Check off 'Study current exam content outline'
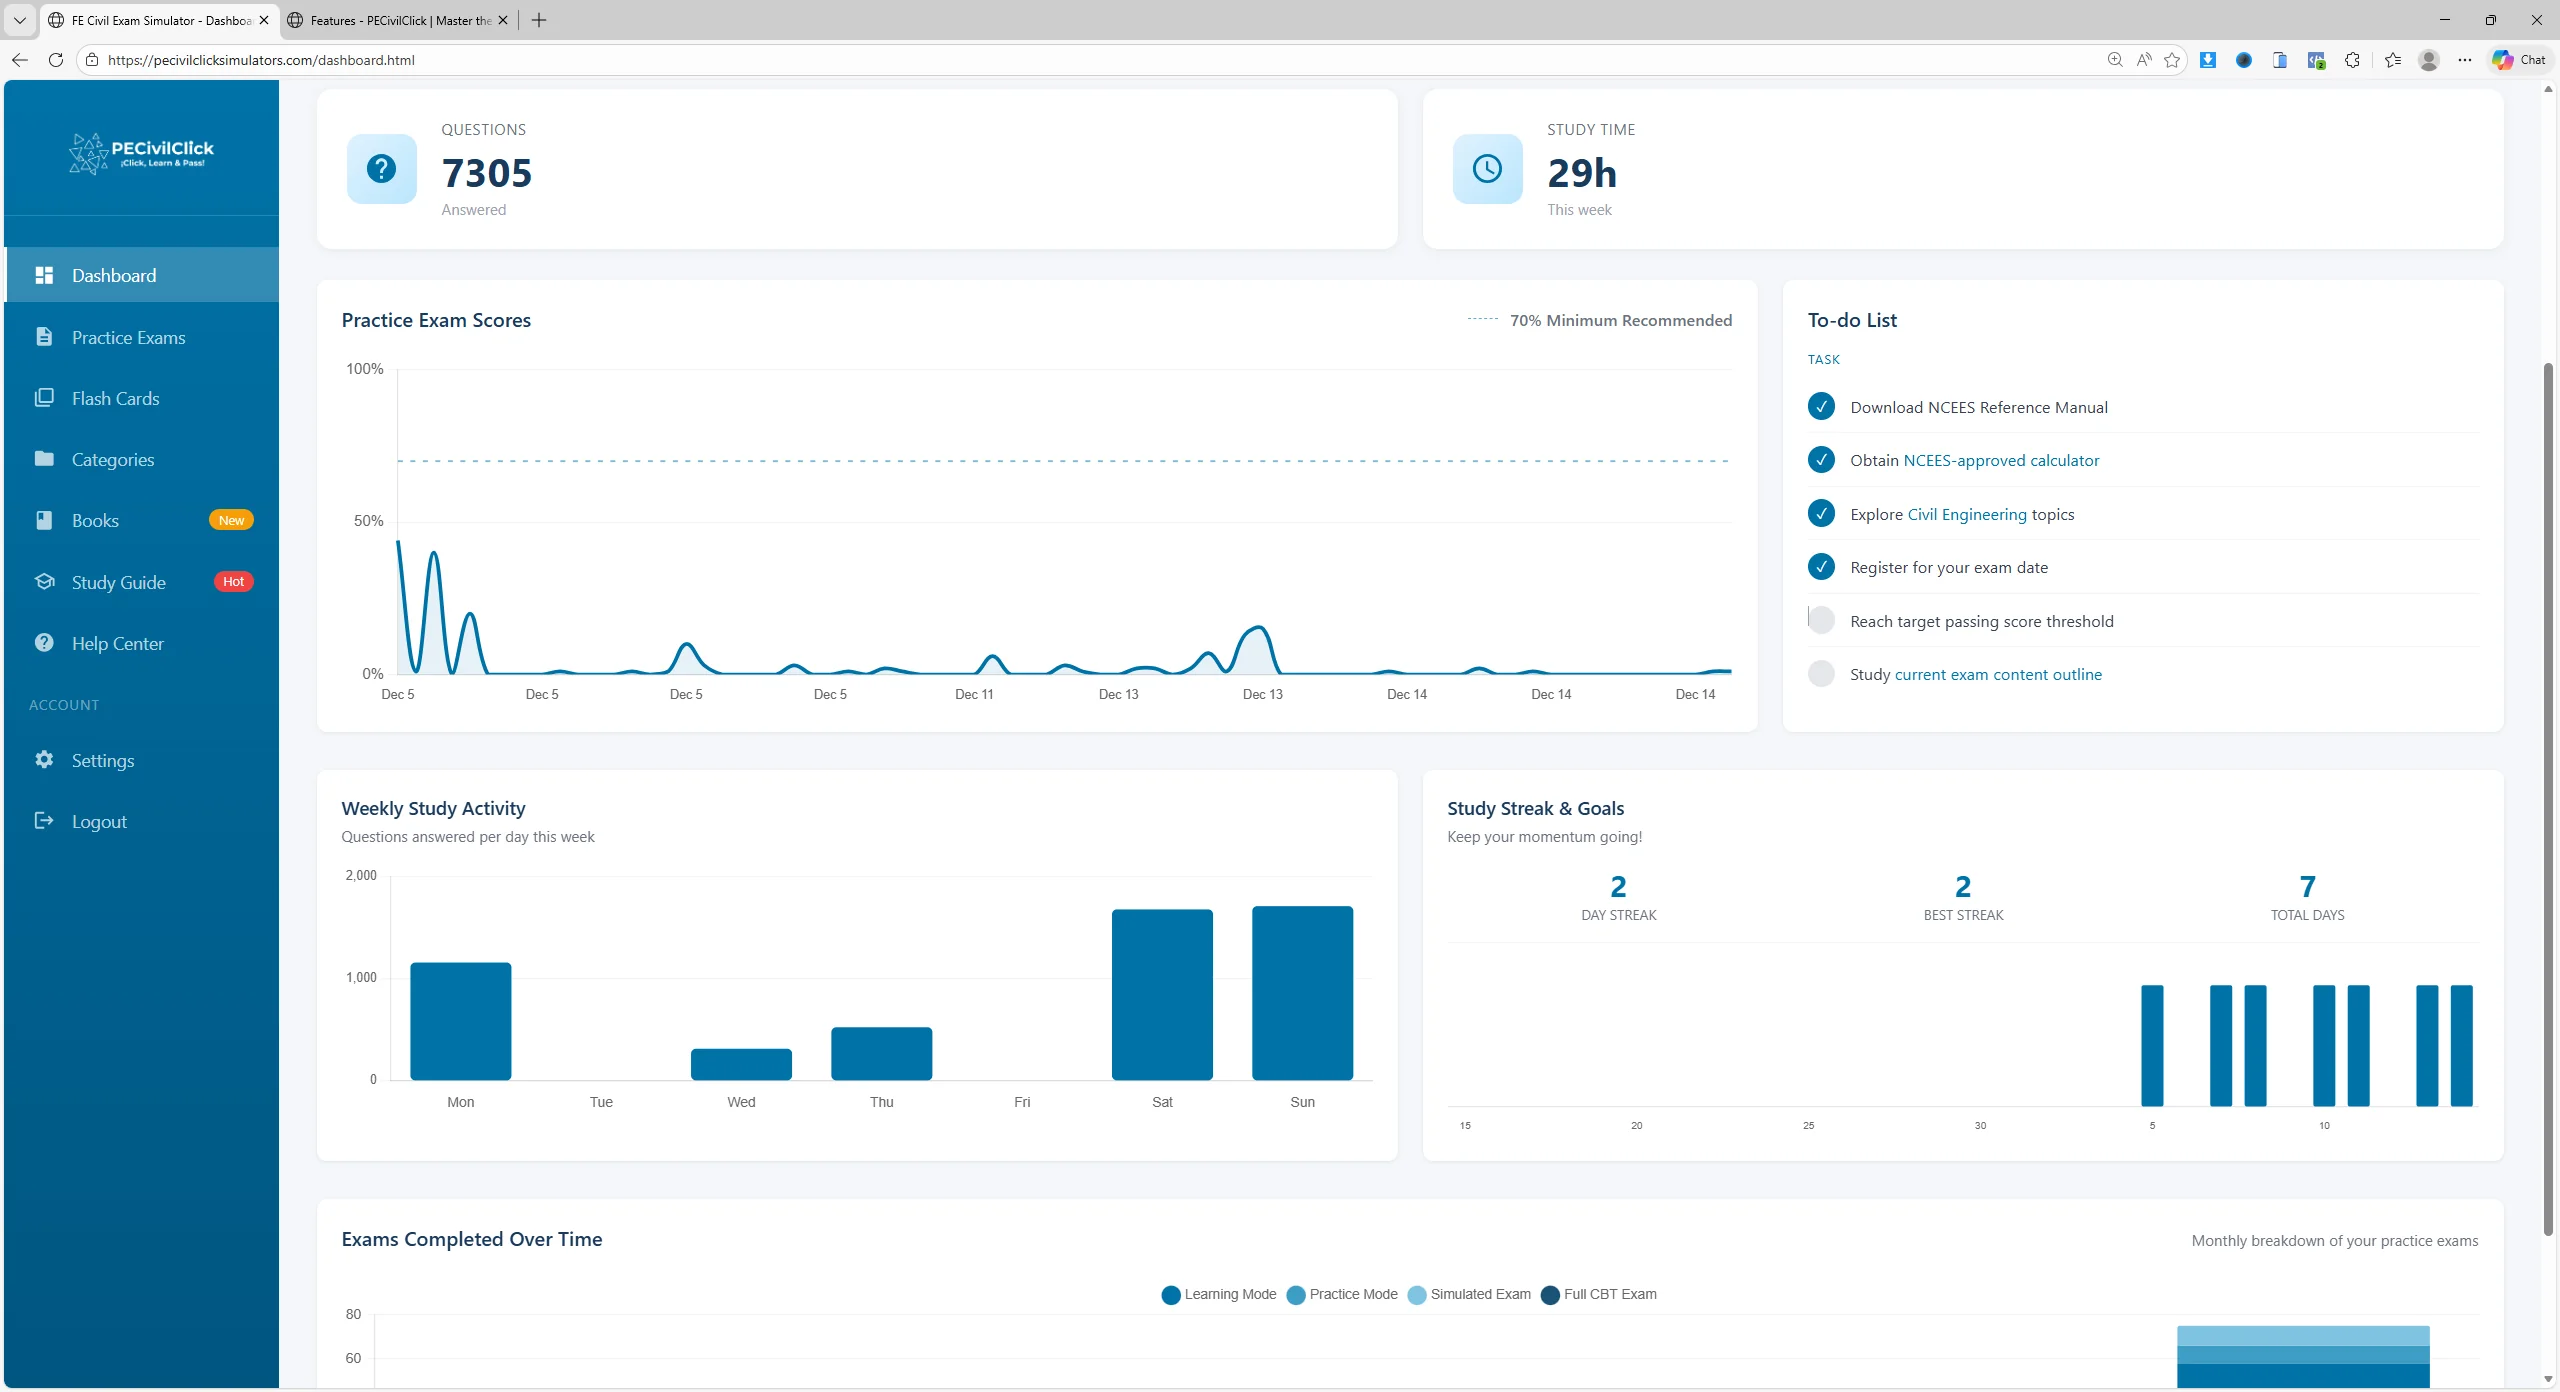The image size is (2560, 1392). [1821, 673]
